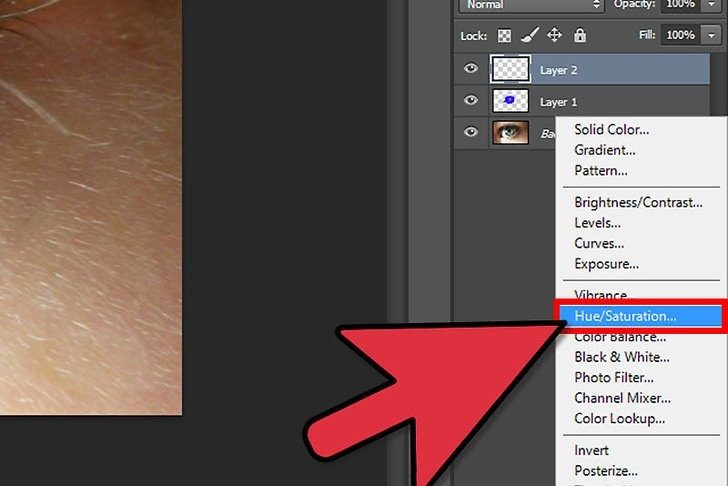
Task: Hide Layer 2 using its eye icon
Action: coord(471,70)
